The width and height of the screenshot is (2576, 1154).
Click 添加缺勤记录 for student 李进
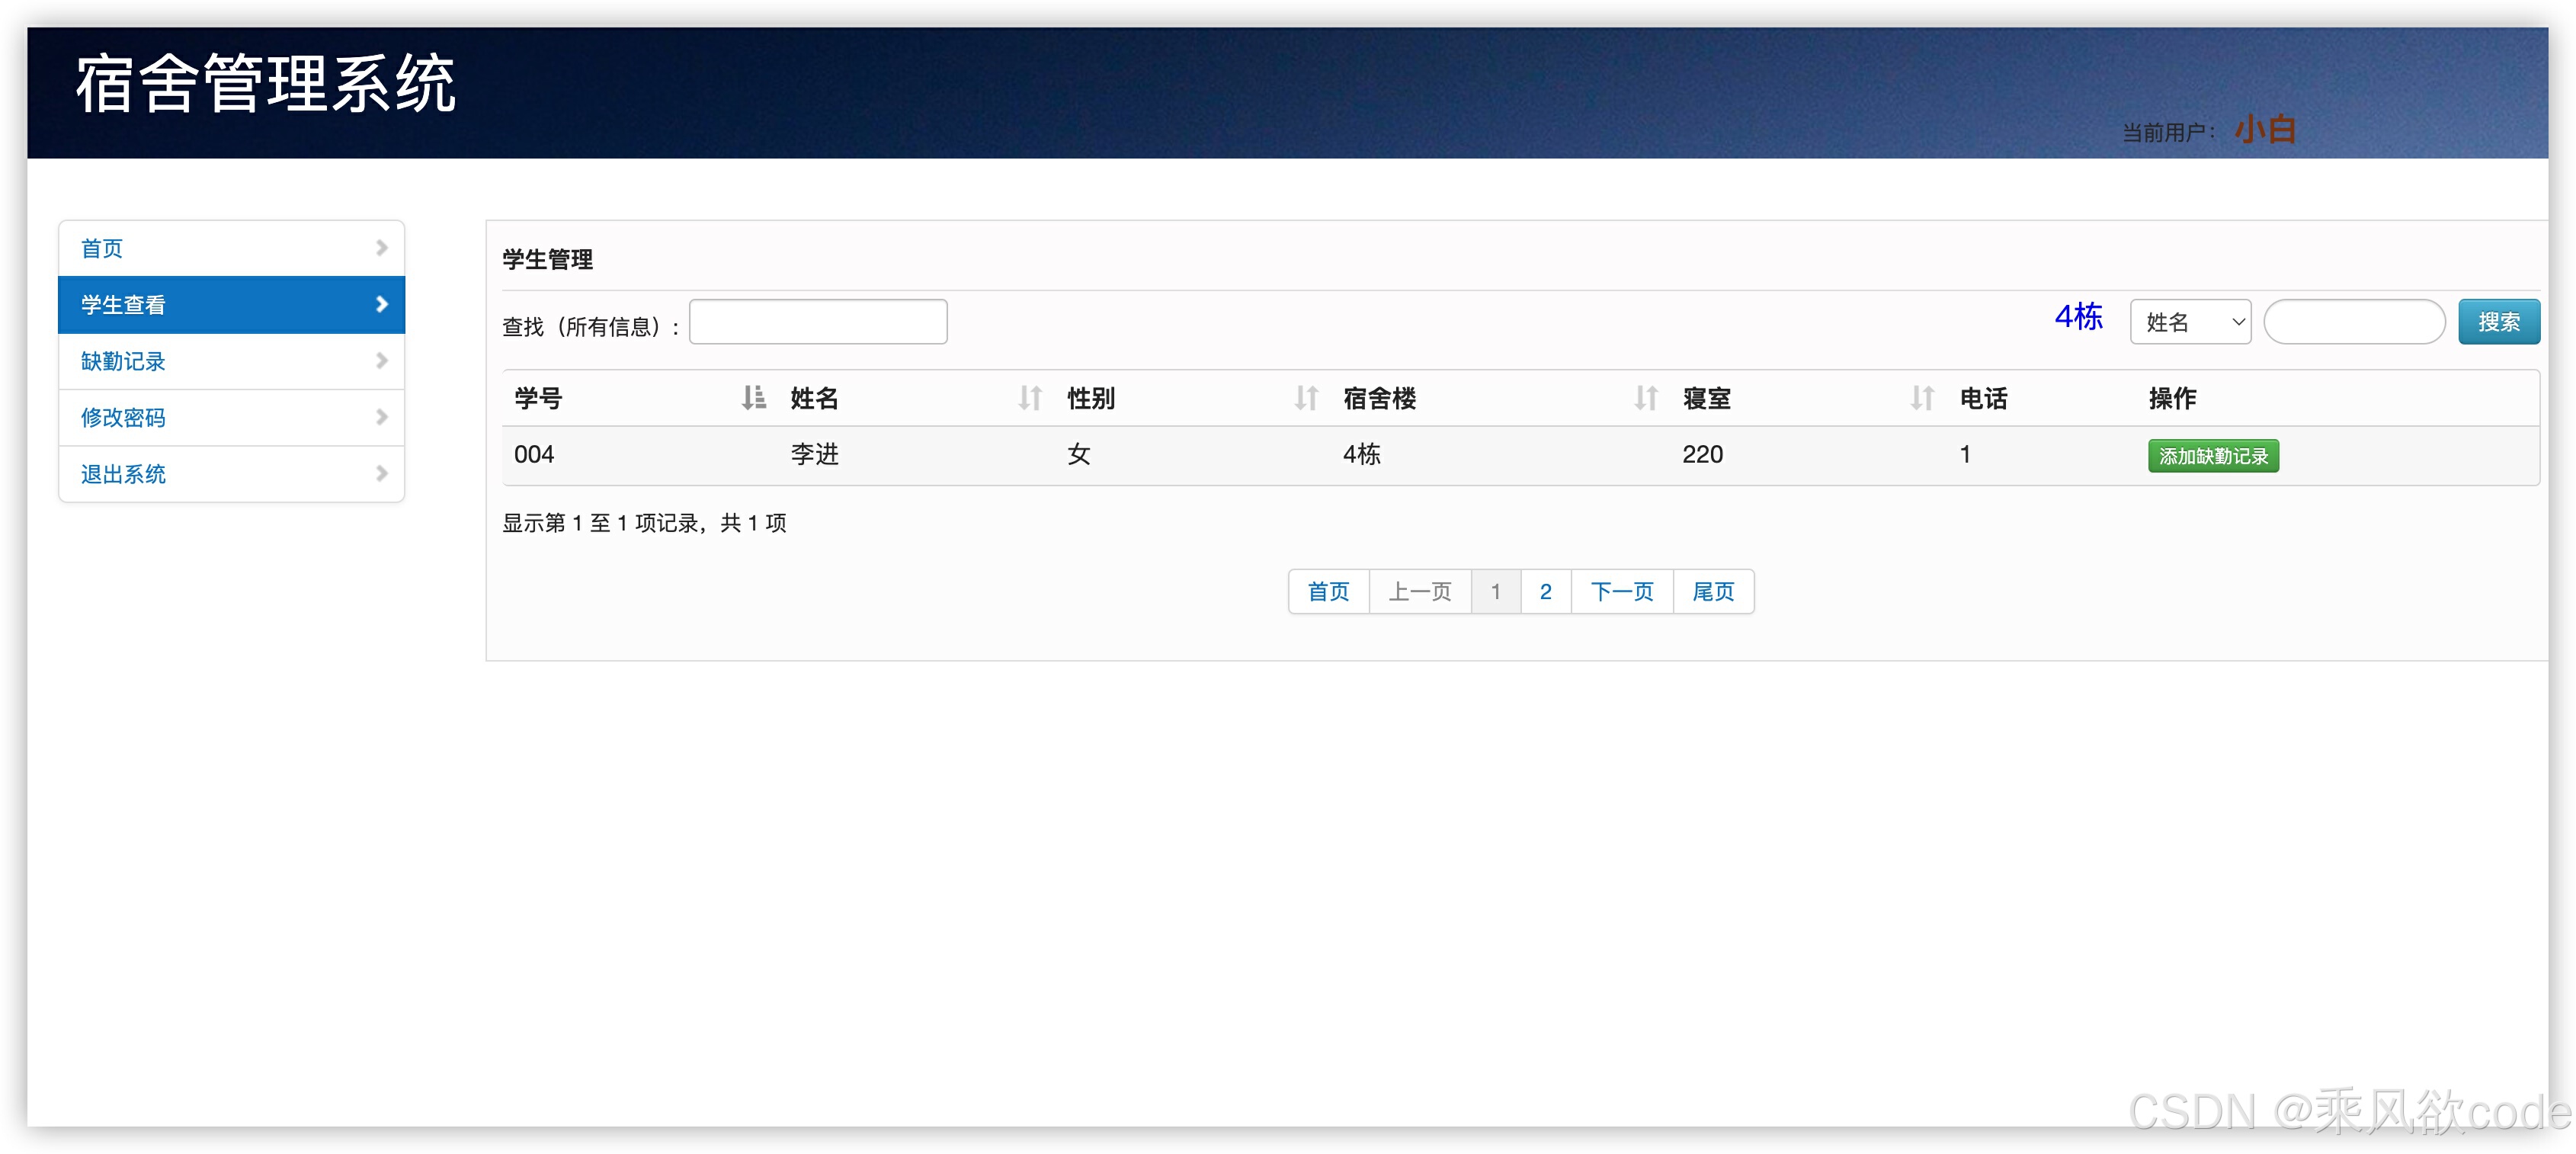tap(2213, 455)
